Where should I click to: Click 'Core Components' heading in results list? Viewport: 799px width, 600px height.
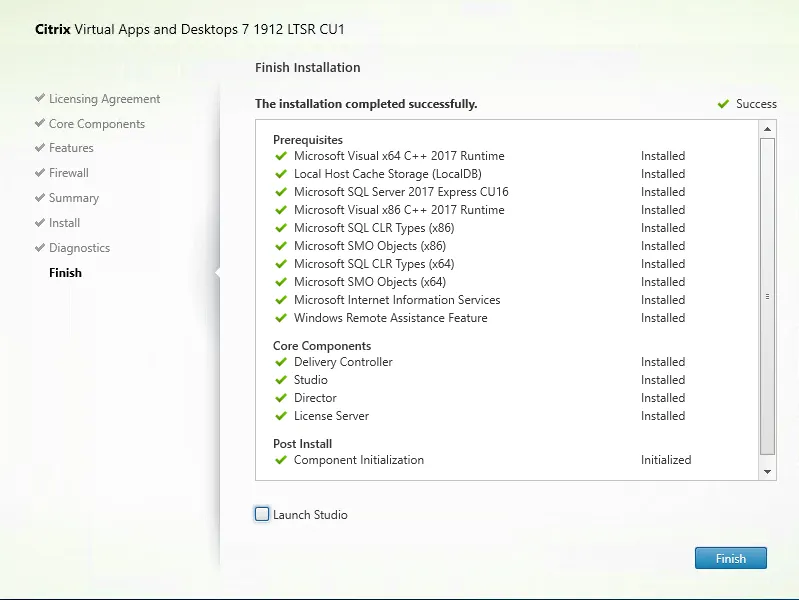tap(322, 346)
